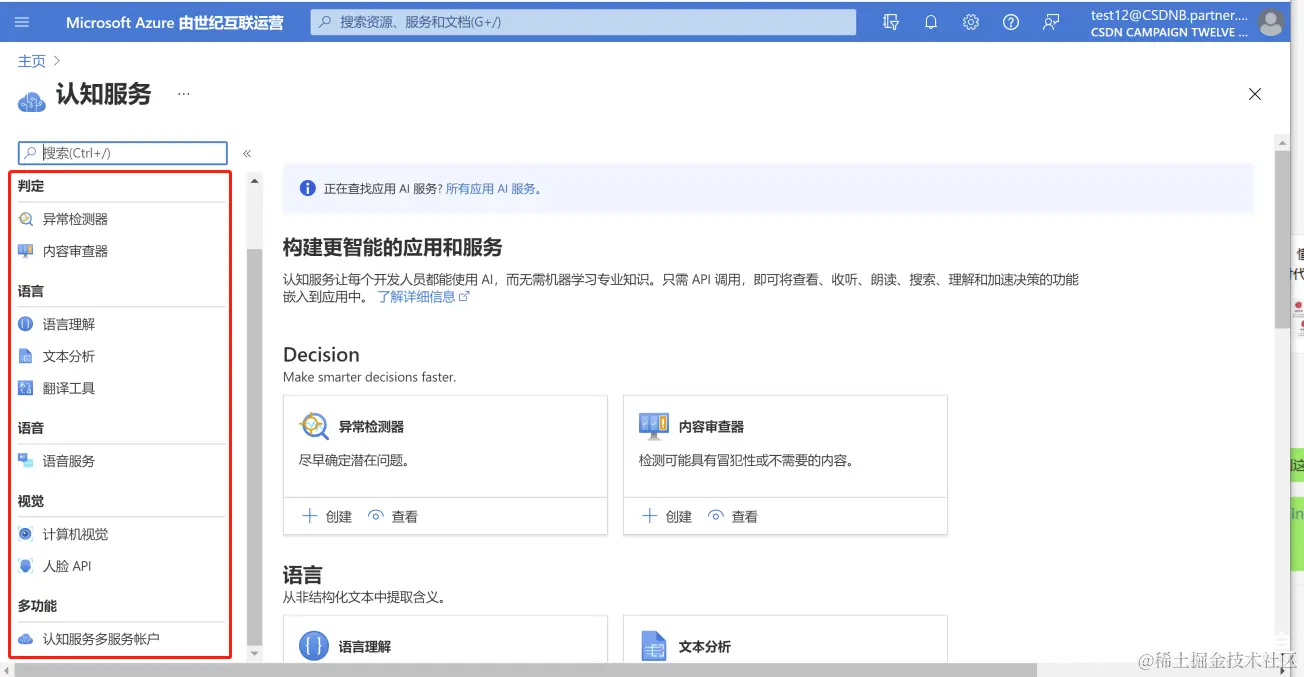Viewport: 1304px width, 677px height.
Task: Open the 内容审查器 card title
Action: [x=711, y=426]
